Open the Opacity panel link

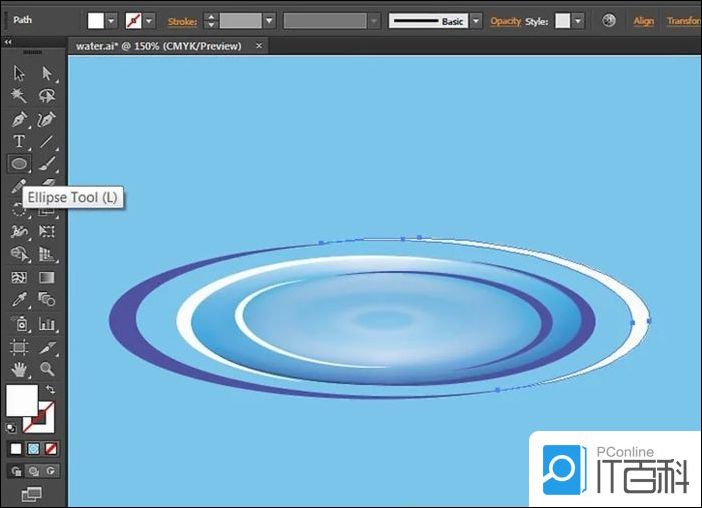(506, 20)
